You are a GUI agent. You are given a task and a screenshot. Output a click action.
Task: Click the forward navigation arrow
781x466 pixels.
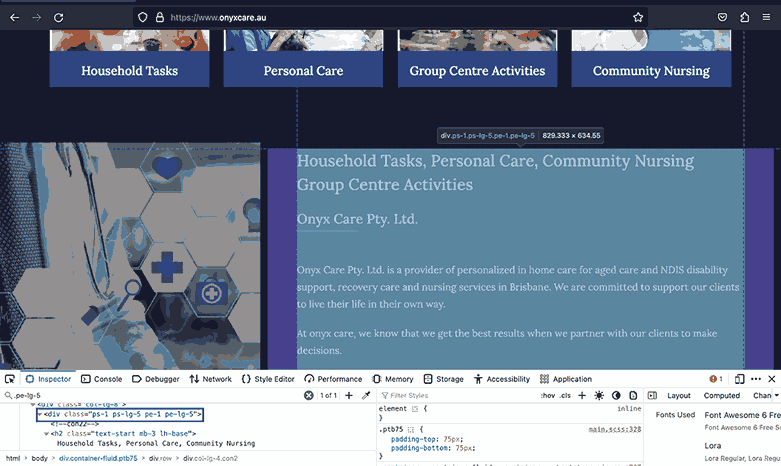pyautogui.click(x=36, y=17)
